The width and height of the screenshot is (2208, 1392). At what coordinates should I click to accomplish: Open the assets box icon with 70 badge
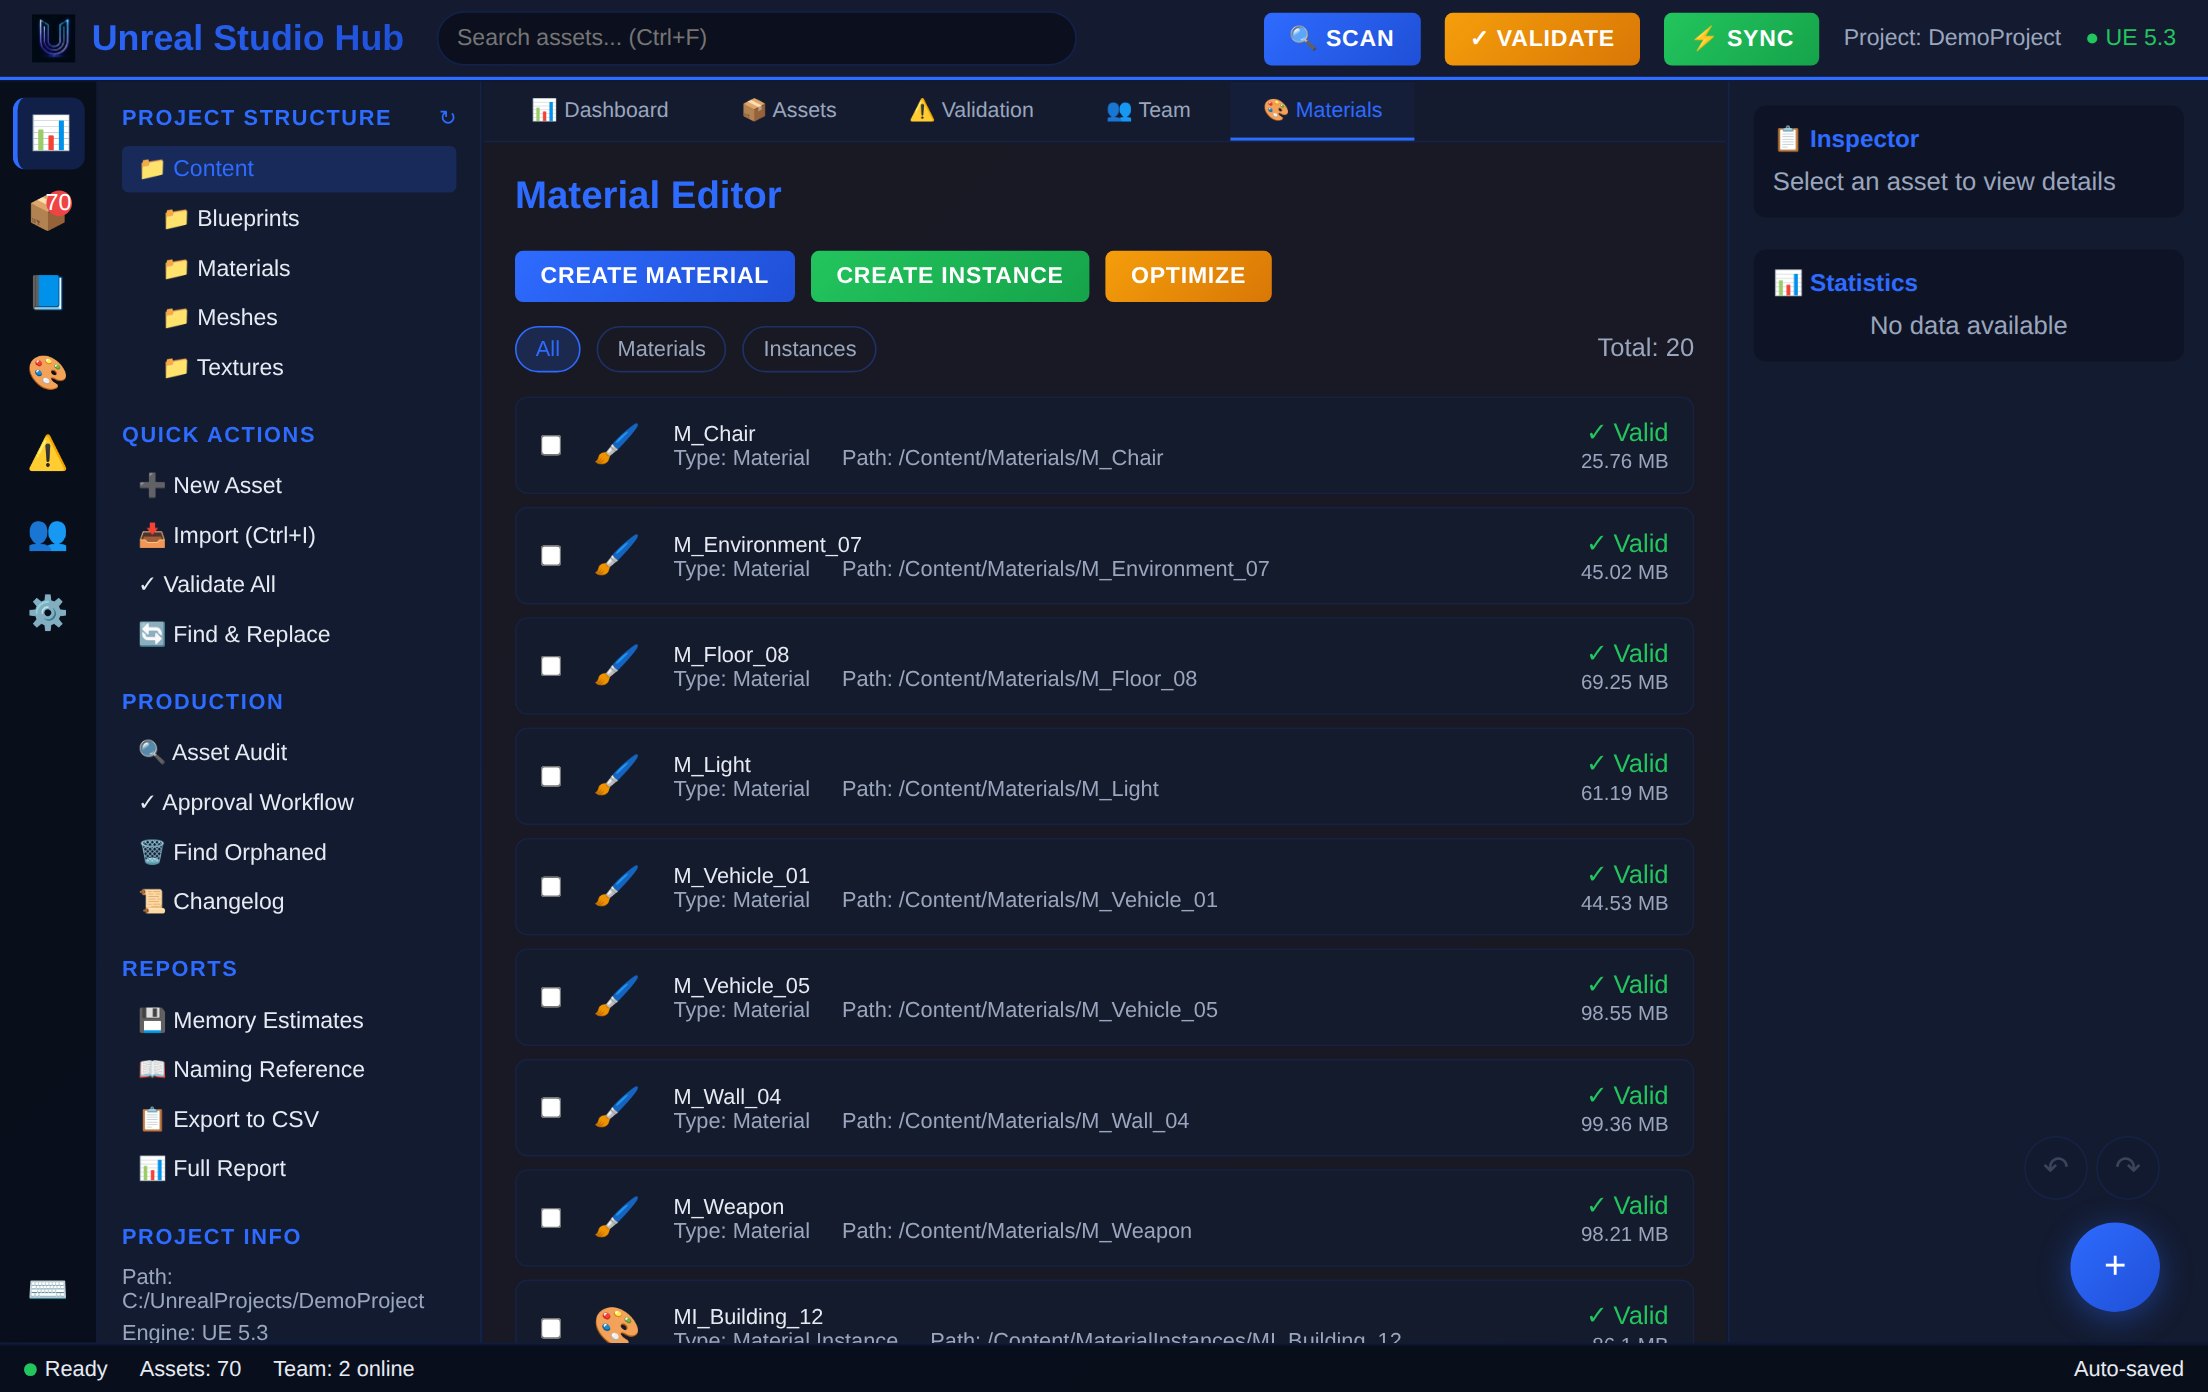point(49,212)
